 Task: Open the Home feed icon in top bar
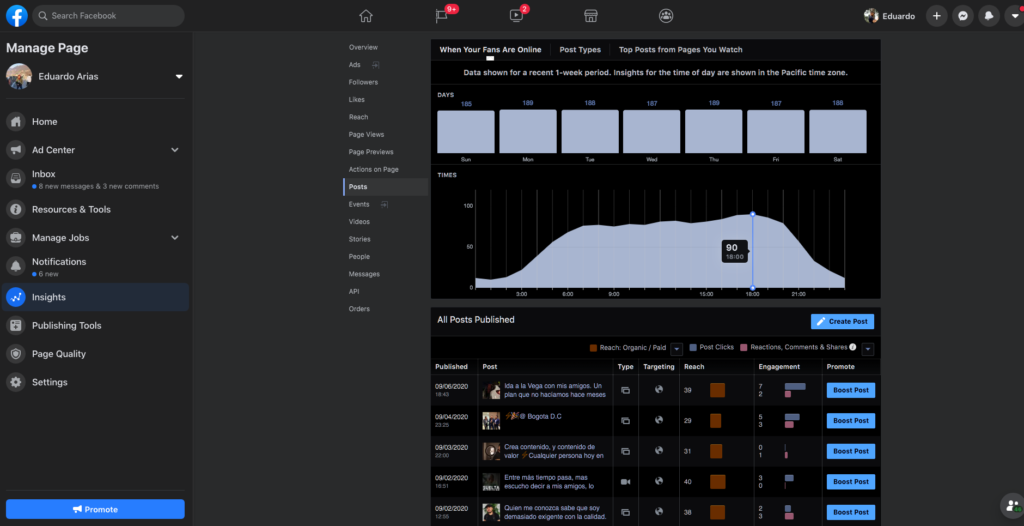[366, 16]
